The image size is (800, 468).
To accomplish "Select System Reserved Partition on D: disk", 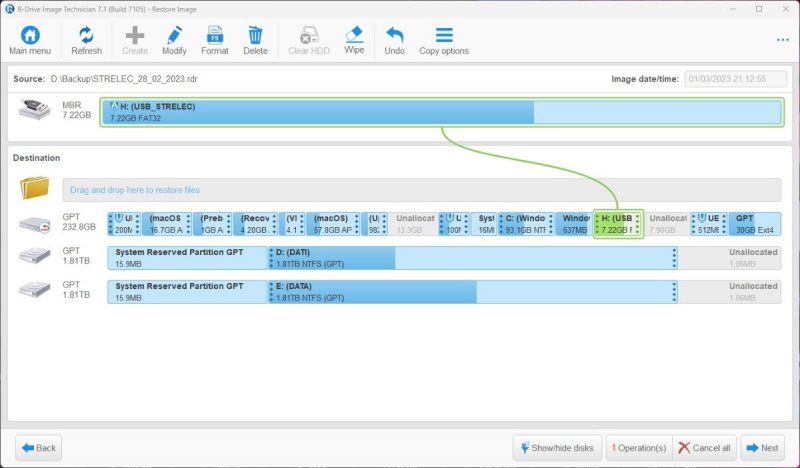I will [187, 258].
